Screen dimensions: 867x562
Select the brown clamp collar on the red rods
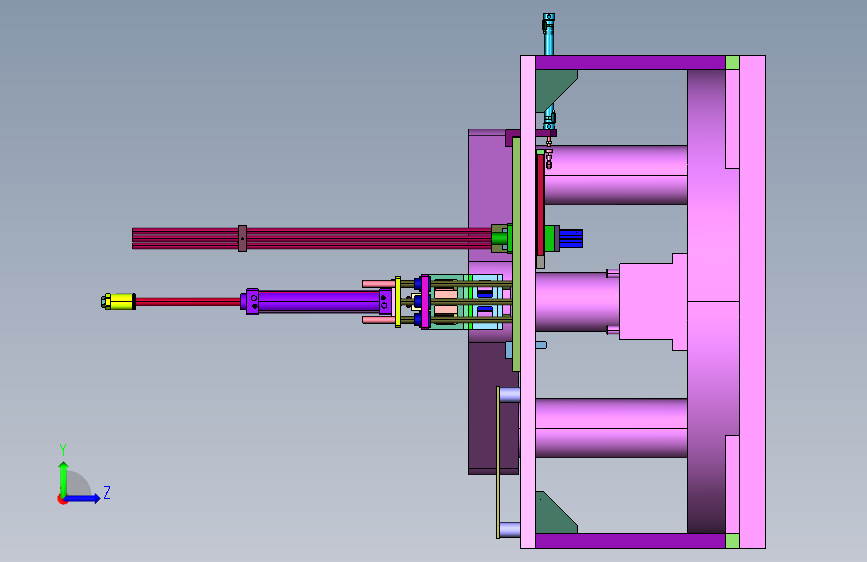point(242,238)
